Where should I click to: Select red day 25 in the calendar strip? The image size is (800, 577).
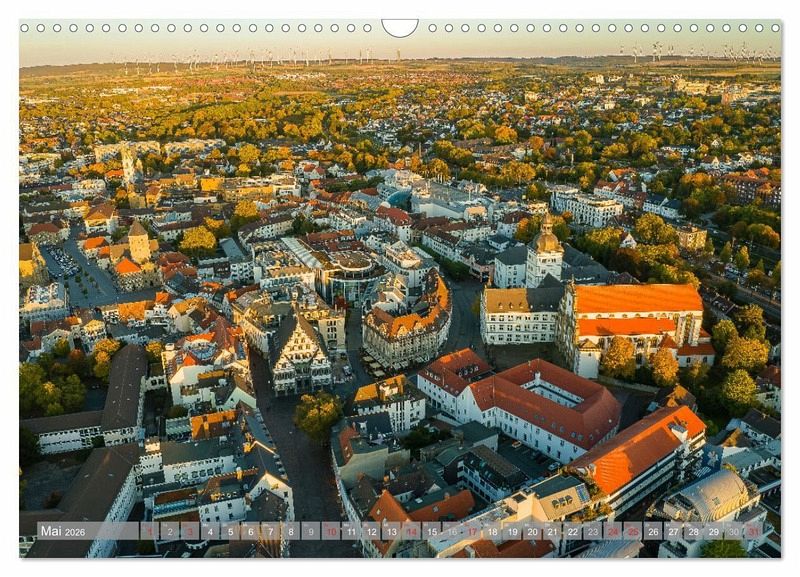click(633, 531)
